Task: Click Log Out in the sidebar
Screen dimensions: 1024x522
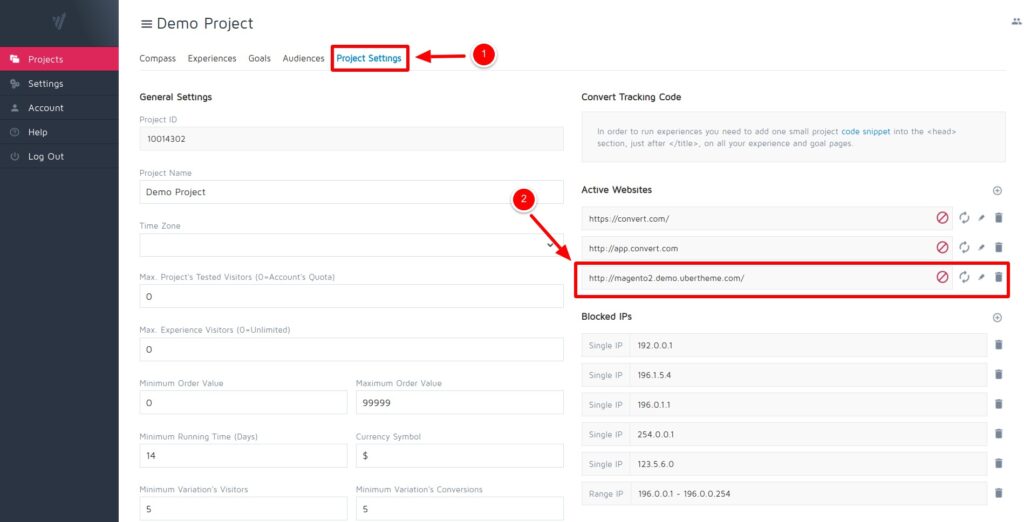Action: [x=59, y=157]
